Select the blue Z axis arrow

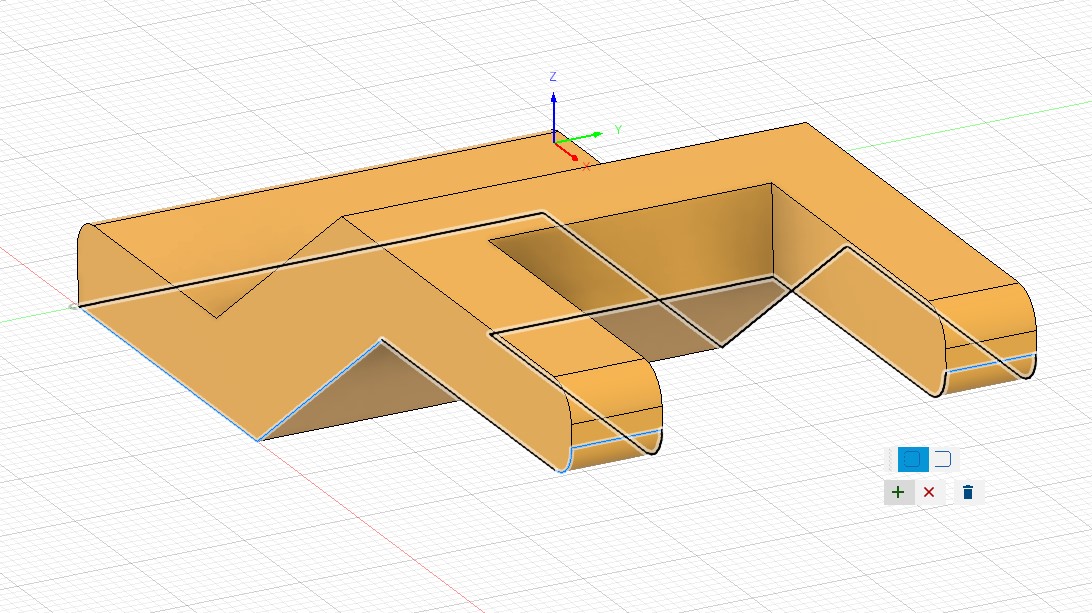click(554, 115)
